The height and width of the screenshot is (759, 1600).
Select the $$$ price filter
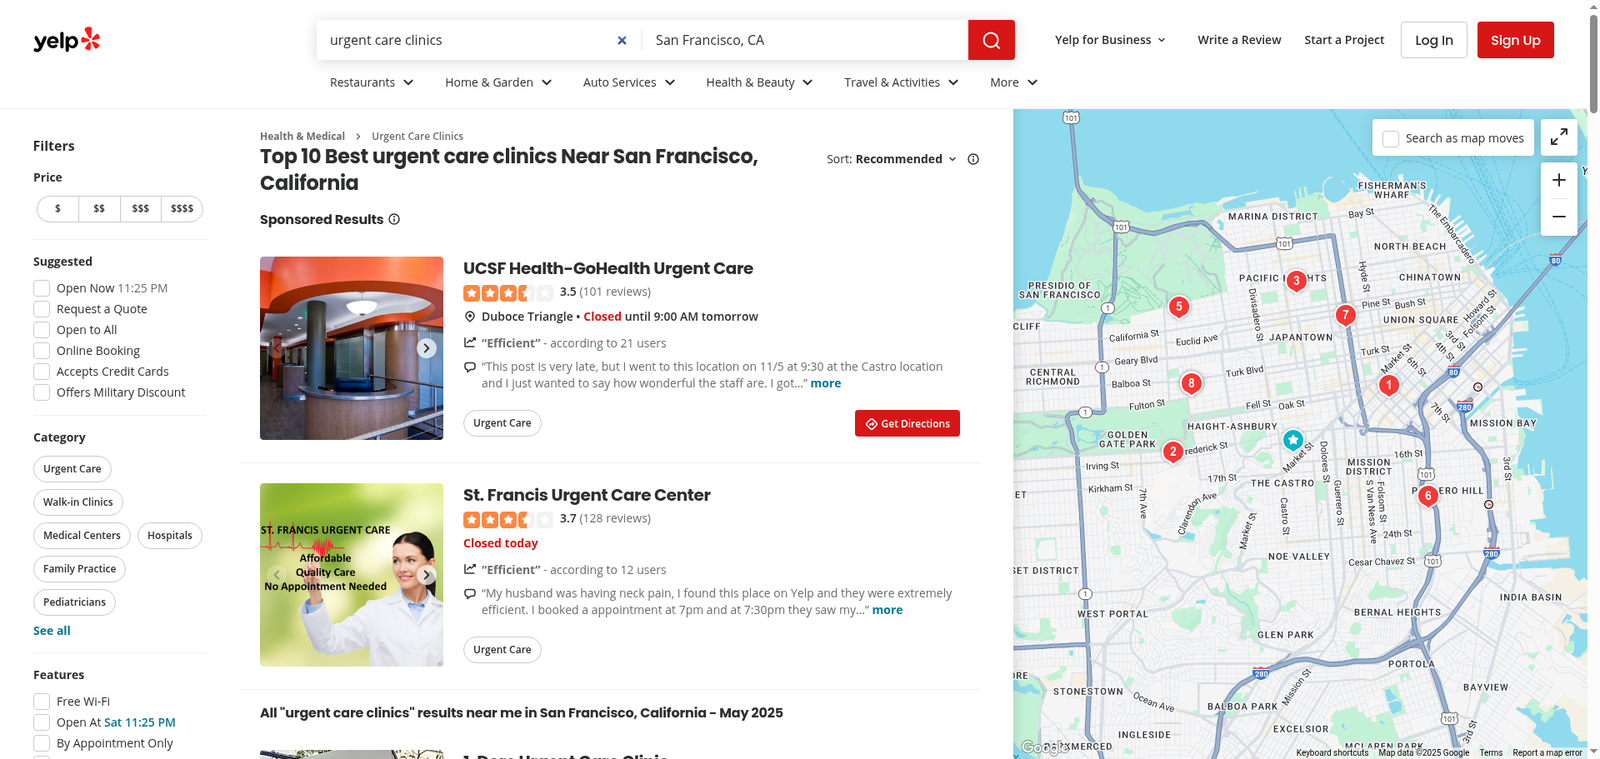tap(140, 209)
